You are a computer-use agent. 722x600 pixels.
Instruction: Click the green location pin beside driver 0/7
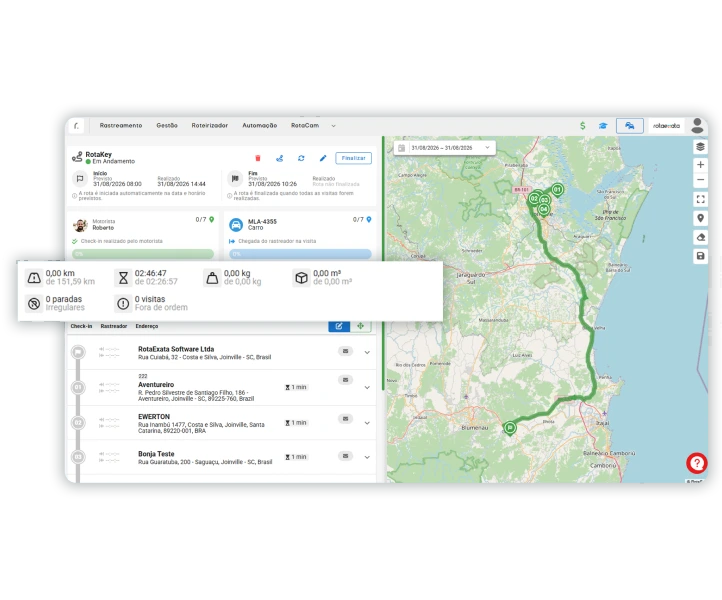tap(211, 220)
